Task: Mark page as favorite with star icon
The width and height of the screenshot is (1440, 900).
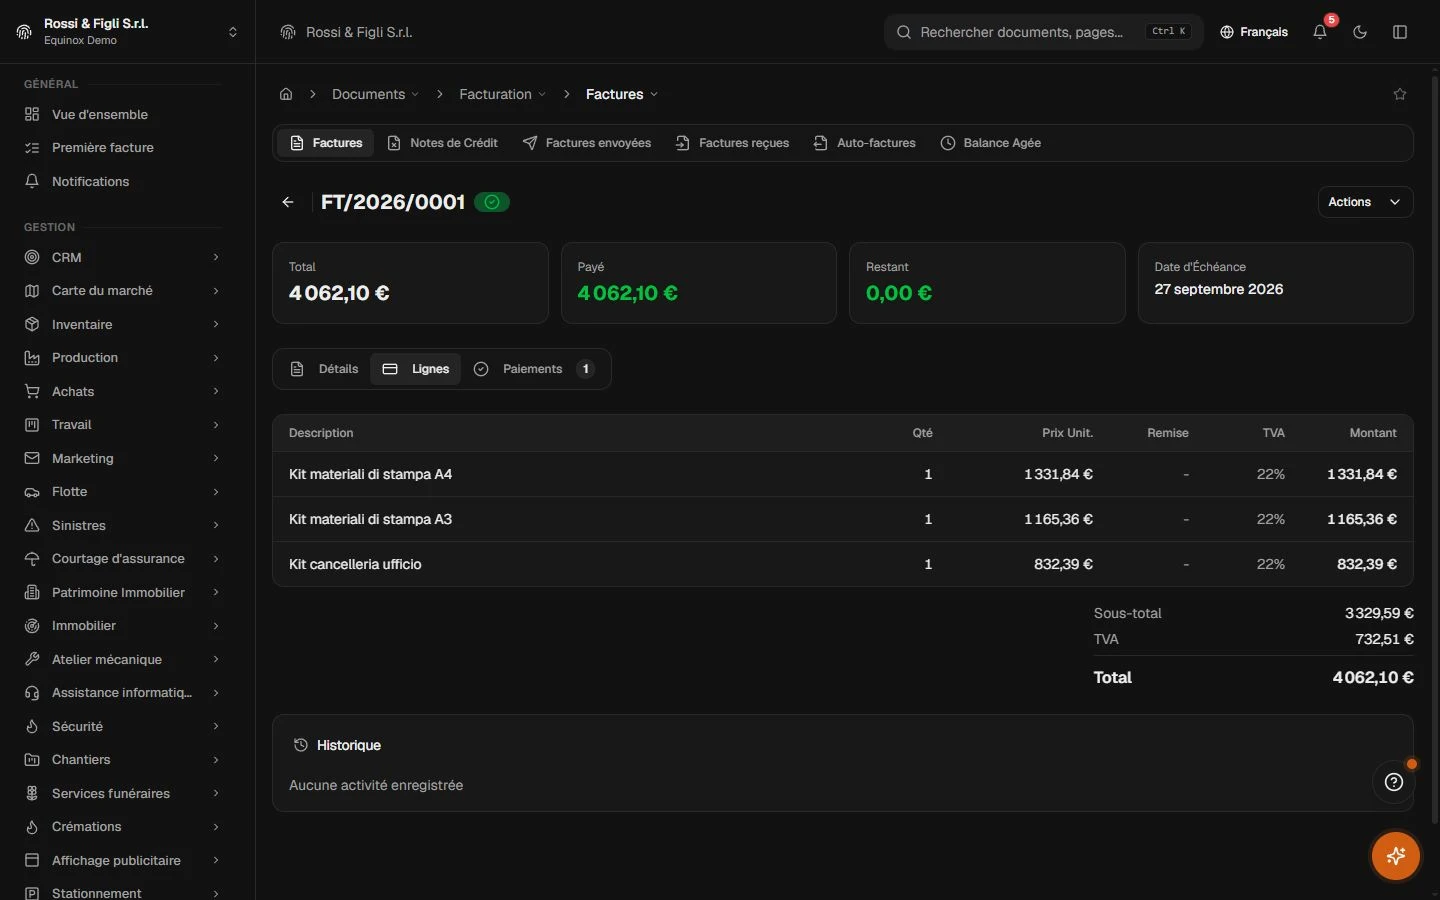Action: coord(1400,94)
